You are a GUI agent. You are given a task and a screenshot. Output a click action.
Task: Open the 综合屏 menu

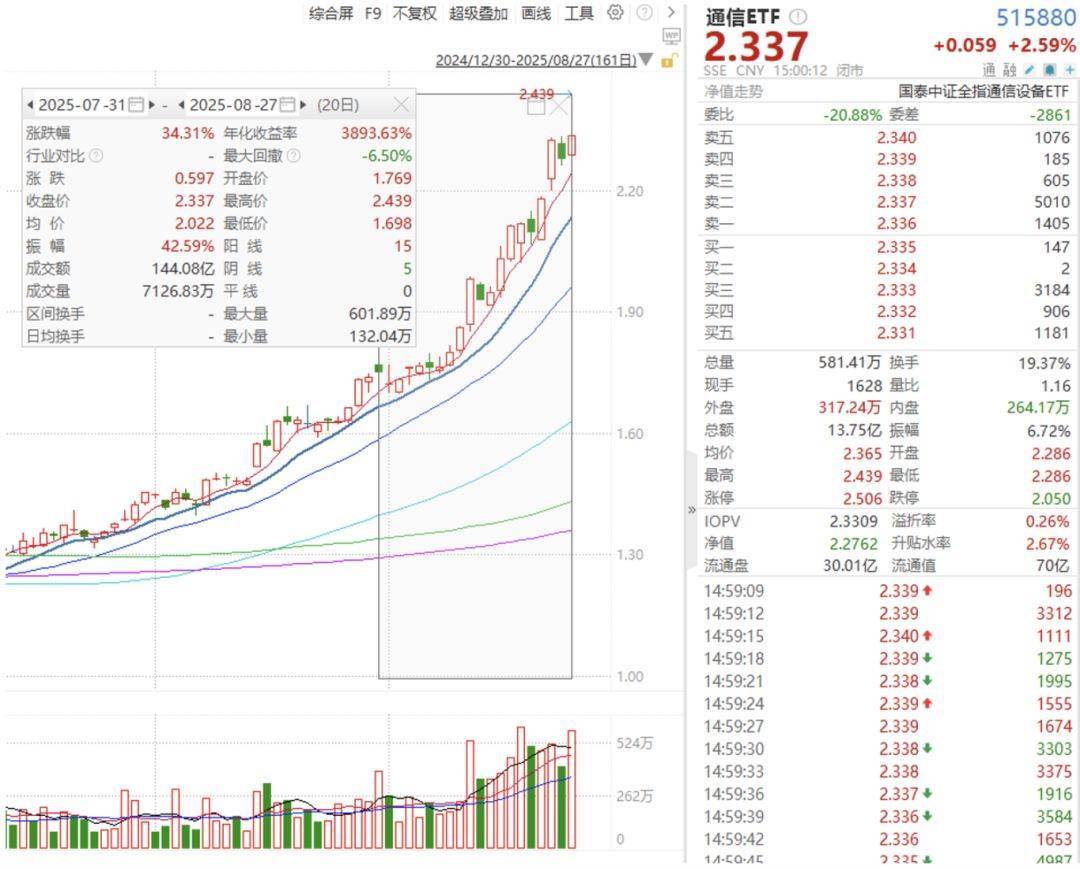pos(331,13)
